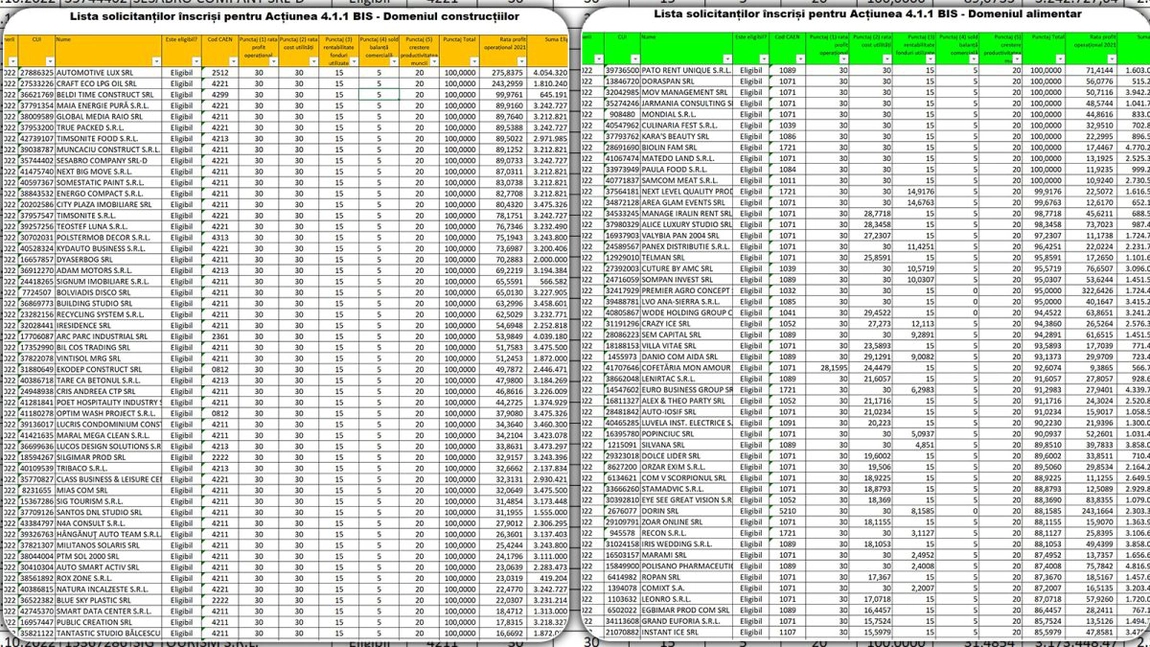This screenshot has width=1150, height=647.
Task: Select the cell 'PATO RENT UNIQUE S.R.L.'
Action: click(x=686, y=70)
